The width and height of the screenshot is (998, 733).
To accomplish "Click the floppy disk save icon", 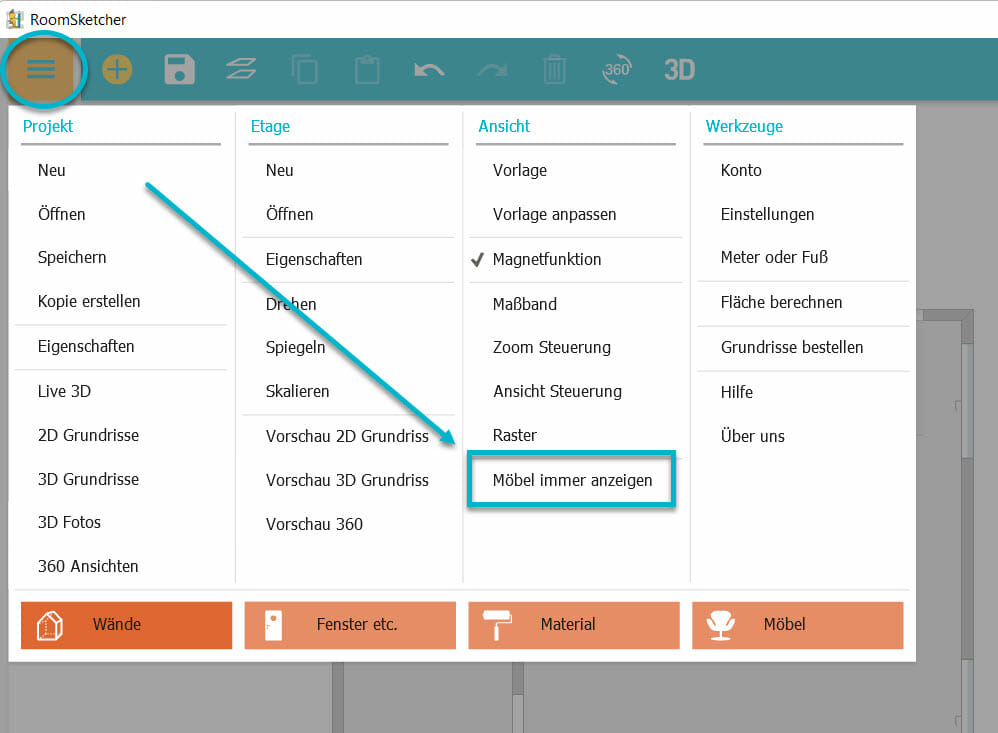I will point(179,69).
